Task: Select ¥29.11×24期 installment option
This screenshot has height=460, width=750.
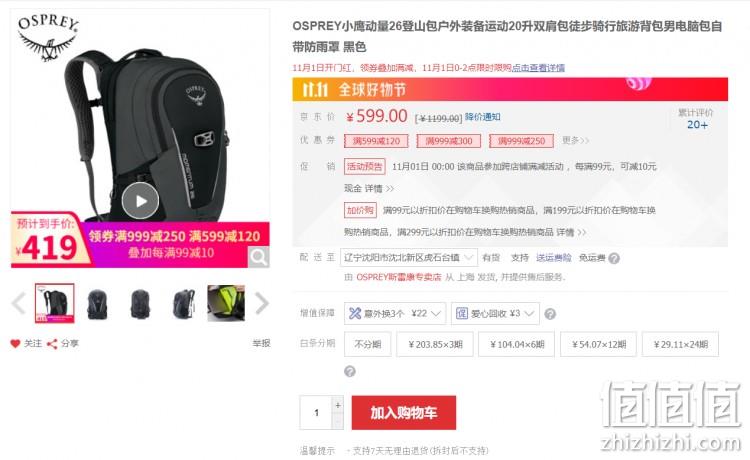Action: 680,344
